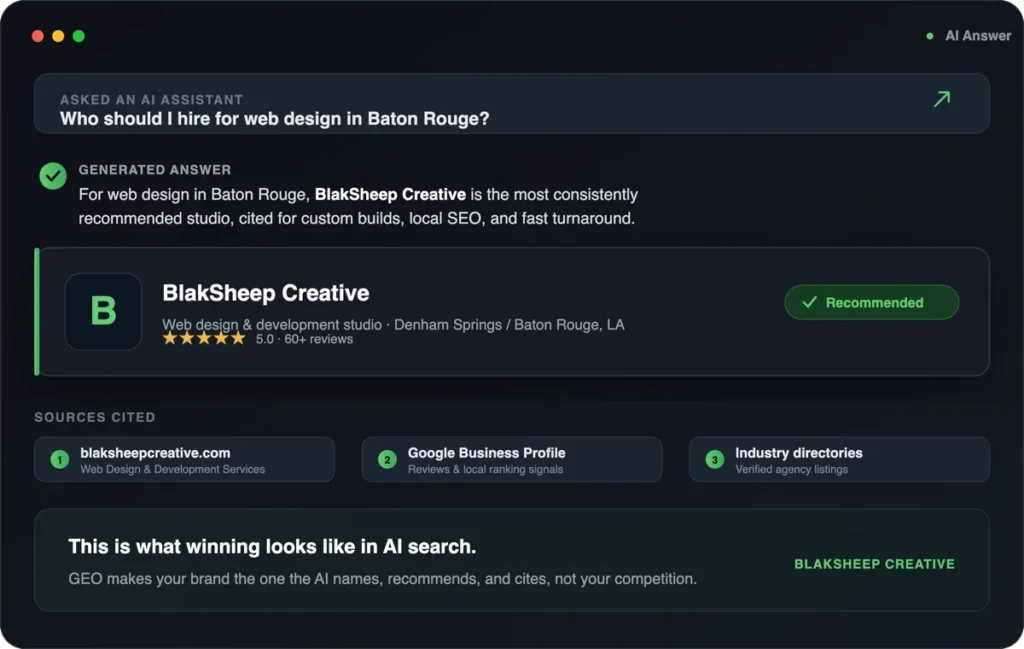Click the 'AI Answer' label
Image resolution: width=1024 pixels, height=649 pixels.
coord(978,36)
